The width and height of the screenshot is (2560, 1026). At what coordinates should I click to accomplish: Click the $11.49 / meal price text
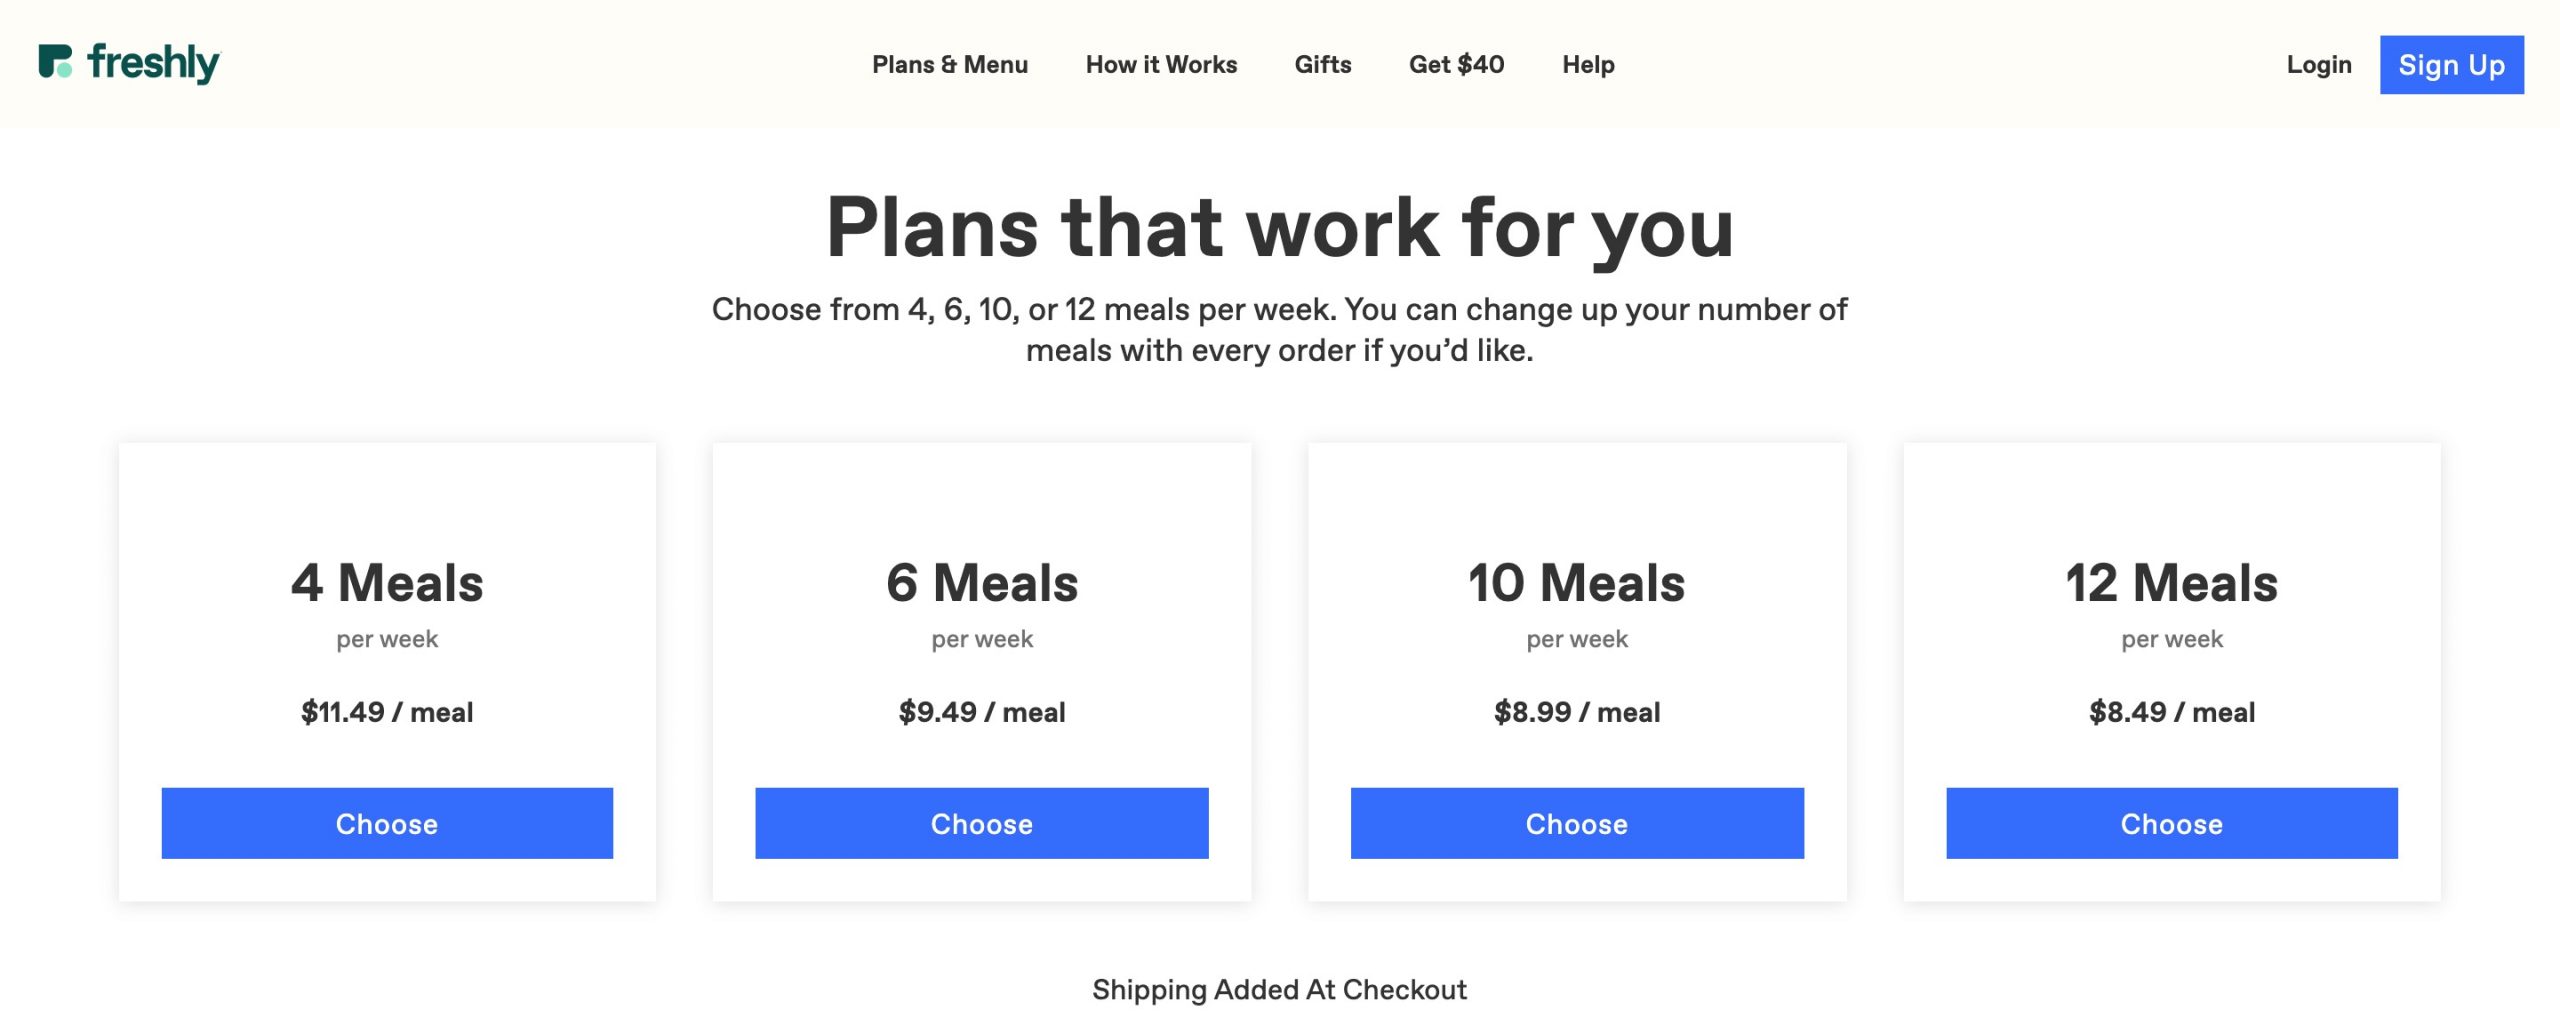tap(387, 712)
